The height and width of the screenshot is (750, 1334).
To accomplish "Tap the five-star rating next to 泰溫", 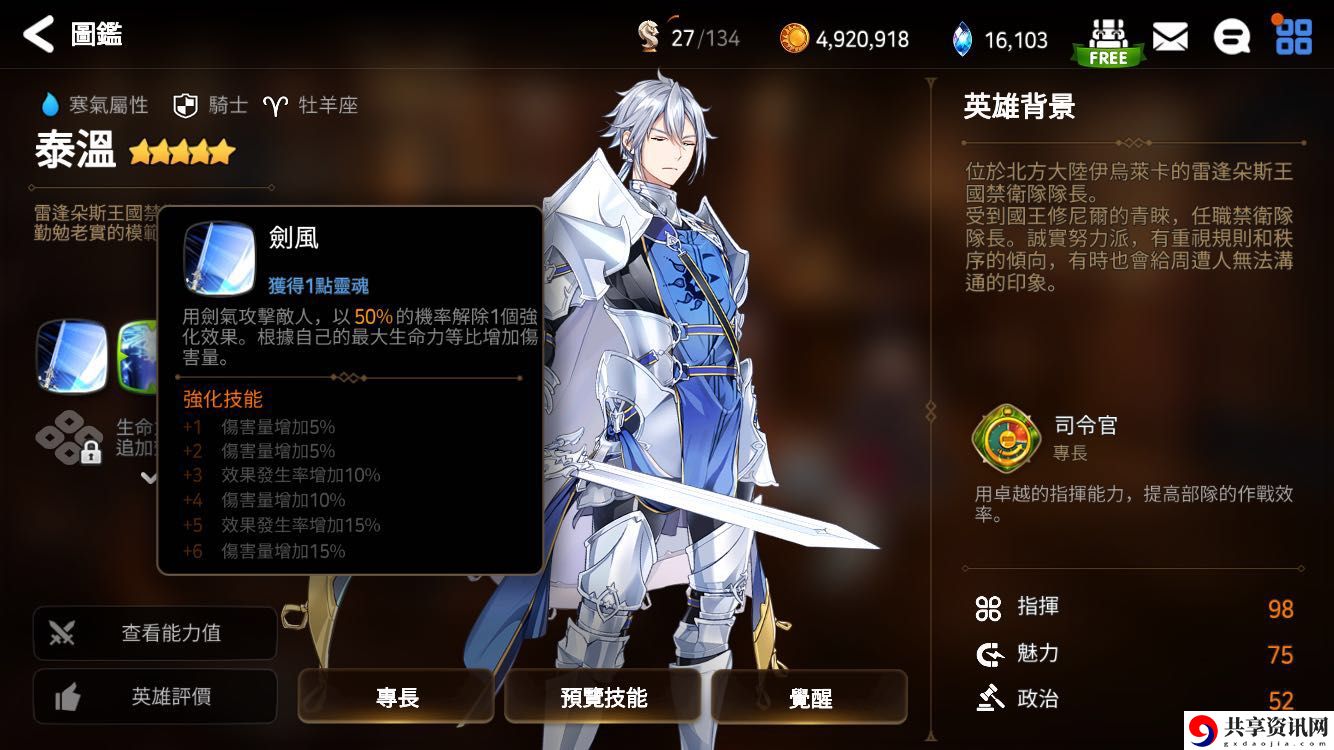I will 182,152.
